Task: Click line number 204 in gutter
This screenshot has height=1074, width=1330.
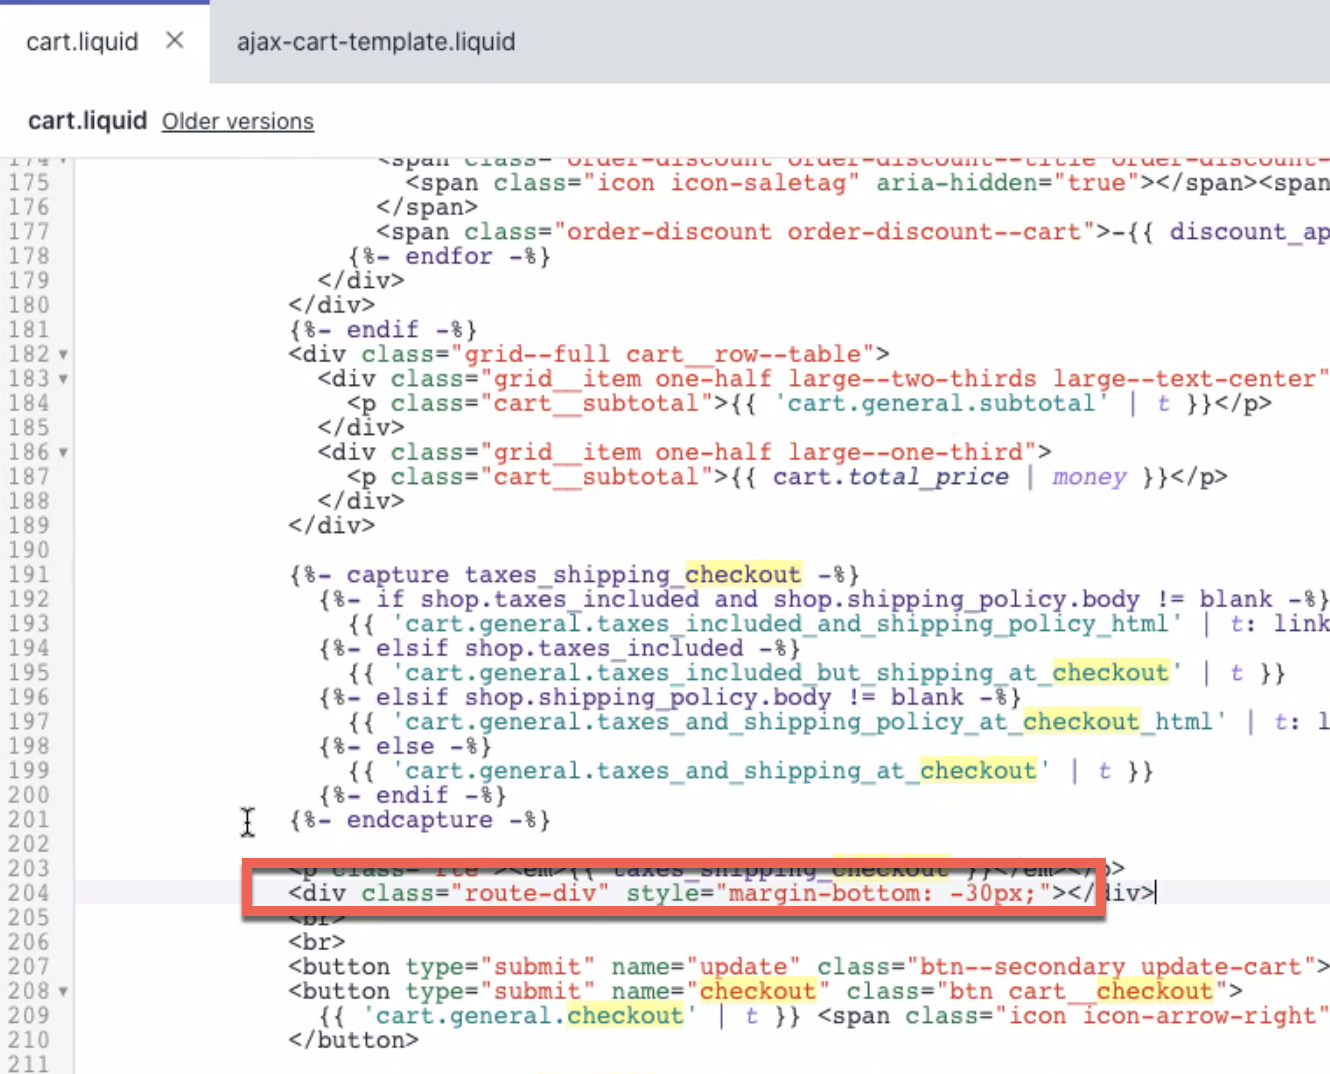Action: (29, 893)
